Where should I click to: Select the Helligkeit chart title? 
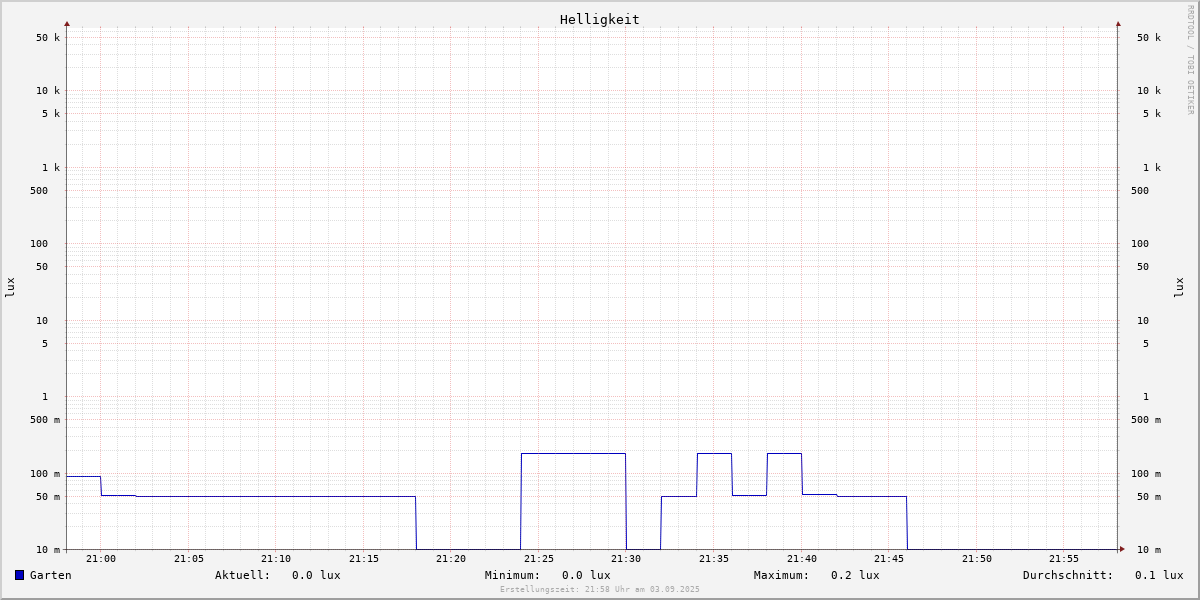coord(600,19)
